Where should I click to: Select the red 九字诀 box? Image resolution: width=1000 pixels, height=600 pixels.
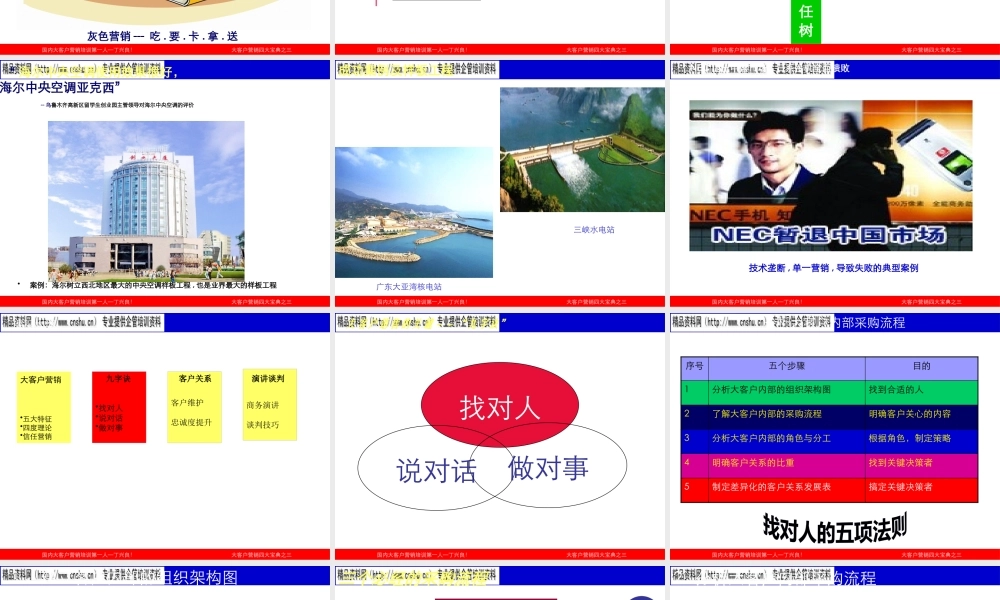click(119, 407)
